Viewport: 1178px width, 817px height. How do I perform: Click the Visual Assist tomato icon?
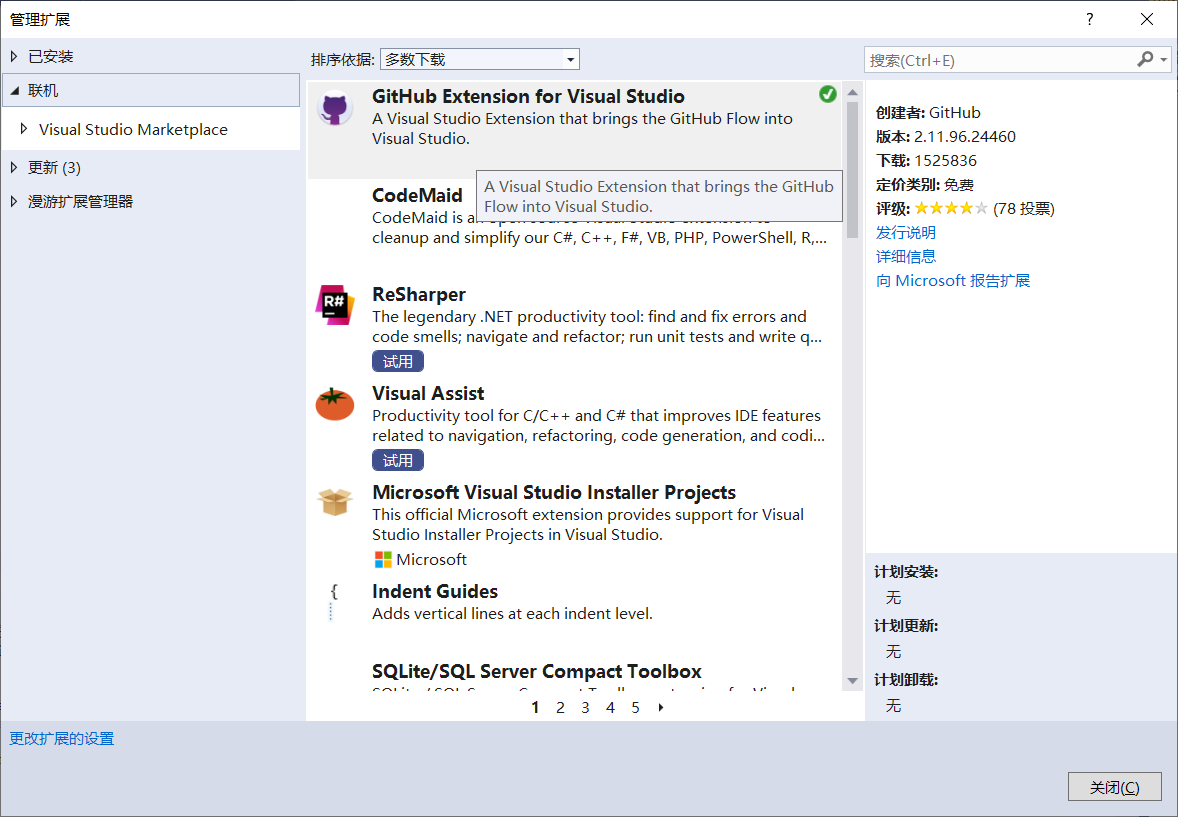pos(334,404)
